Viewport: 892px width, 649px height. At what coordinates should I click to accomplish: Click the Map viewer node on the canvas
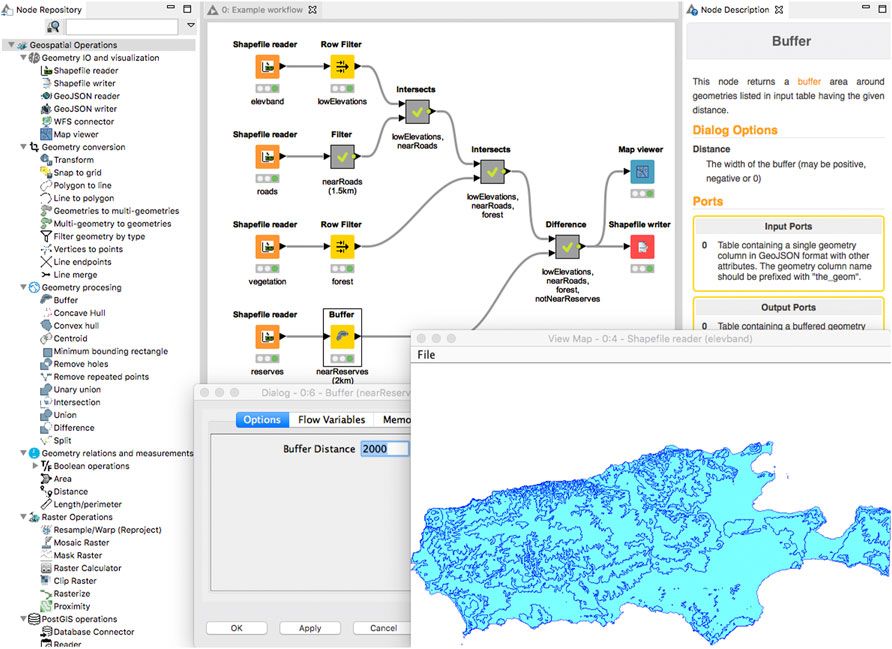[642, 171]
